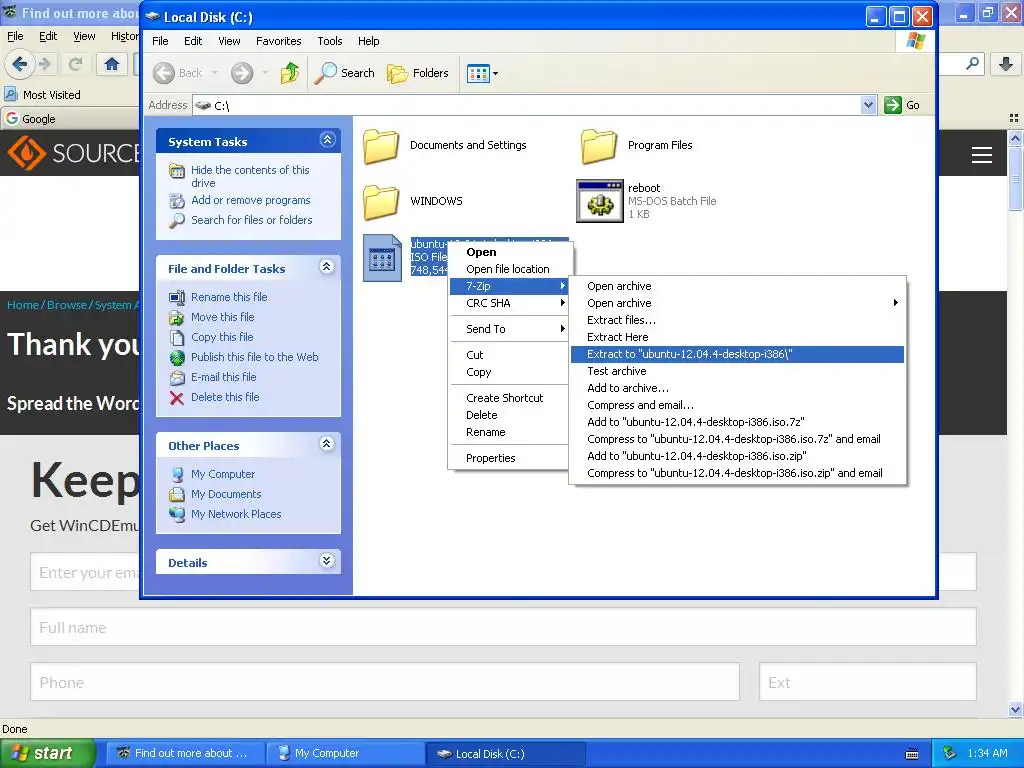This screenshot has width=1024, height=768.
Task: Click Hide the contents of this drive
Action: (x=250, y=176)
